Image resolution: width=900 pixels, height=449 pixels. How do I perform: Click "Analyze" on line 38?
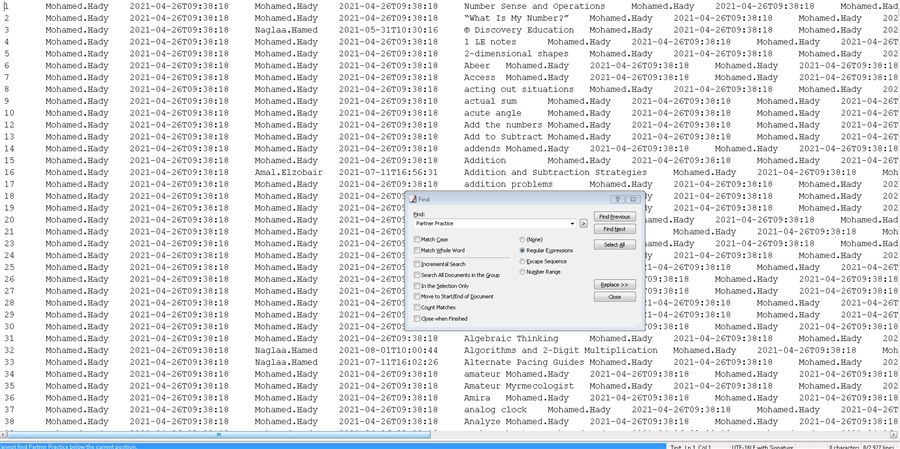point(482,421)
